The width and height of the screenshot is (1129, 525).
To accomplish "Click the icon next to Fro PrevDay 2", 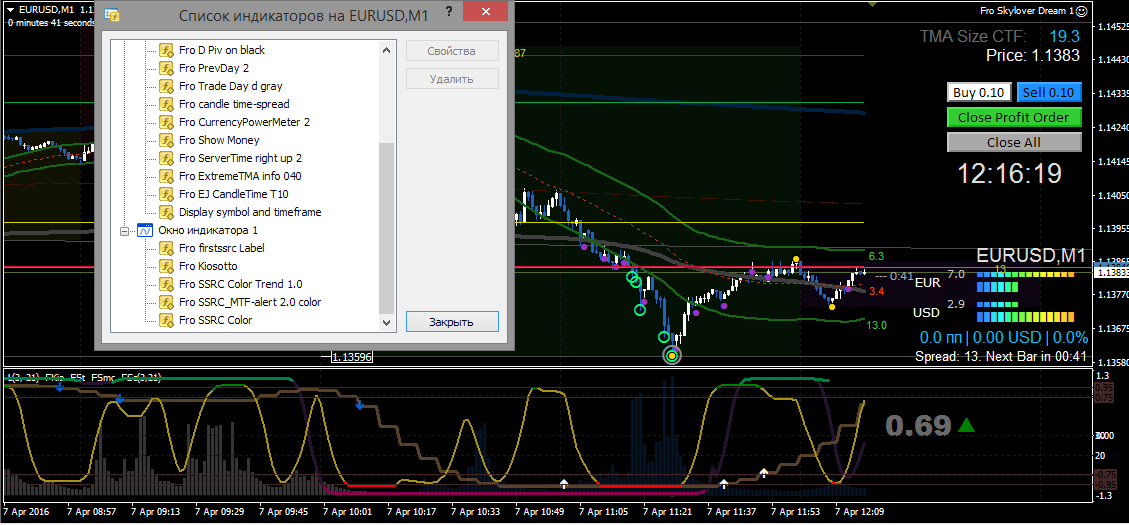I will (x=166, y=68).
